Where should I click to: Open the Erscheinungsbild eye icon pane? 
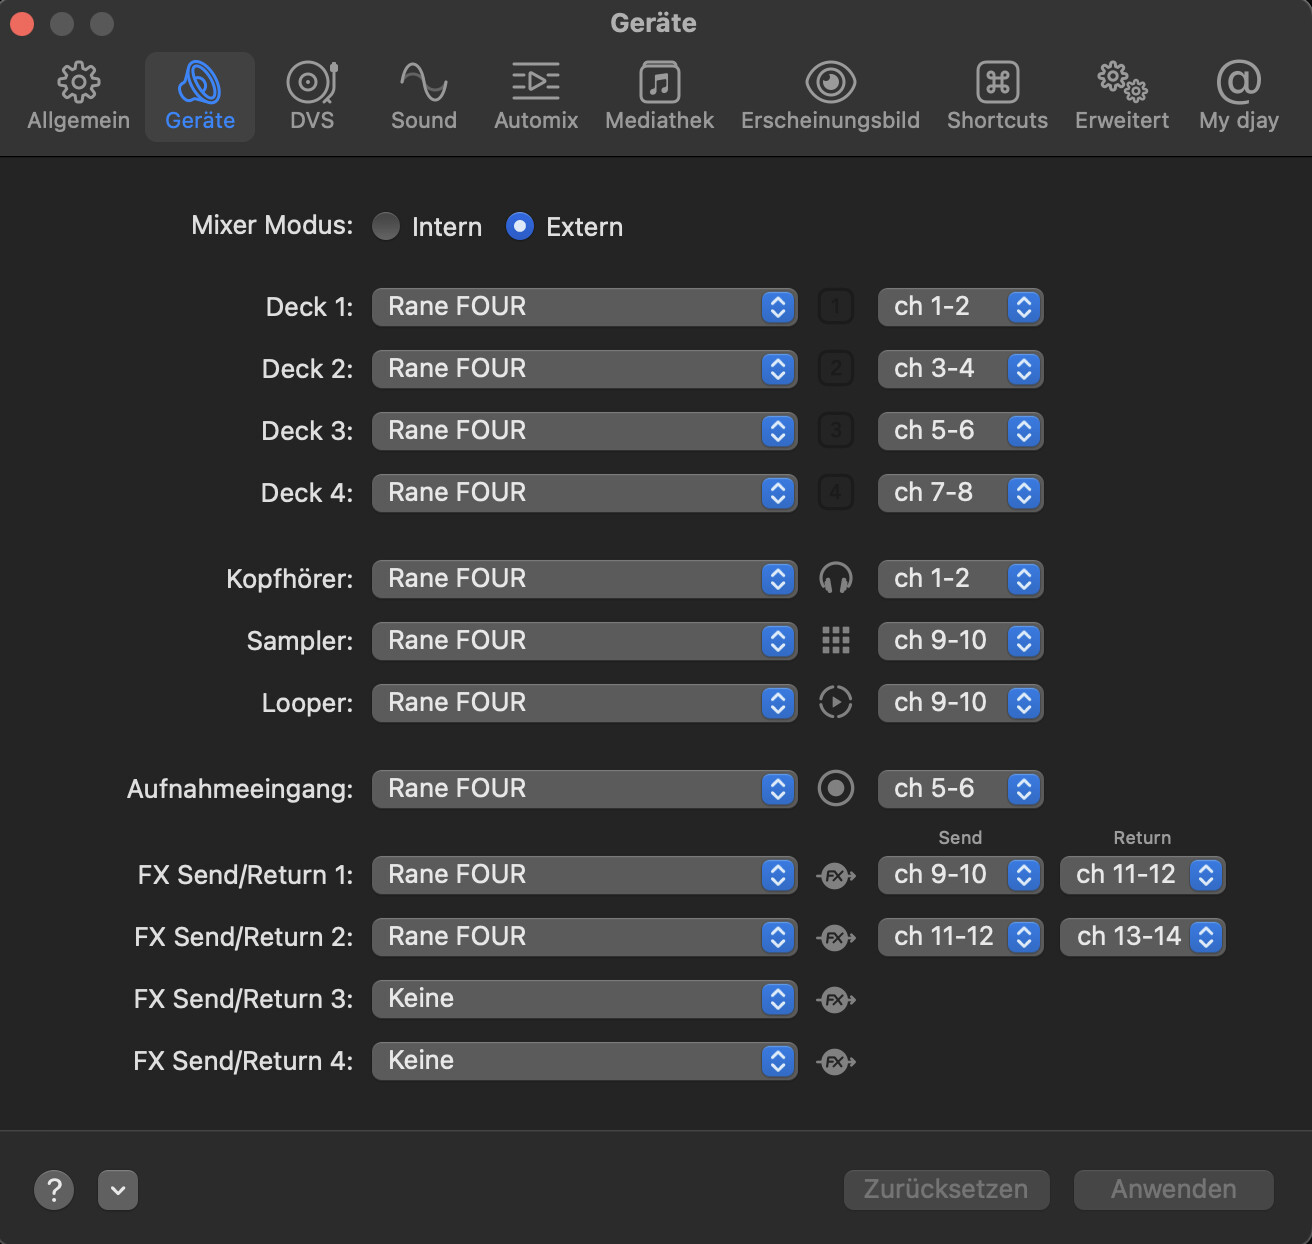(830, 97)
